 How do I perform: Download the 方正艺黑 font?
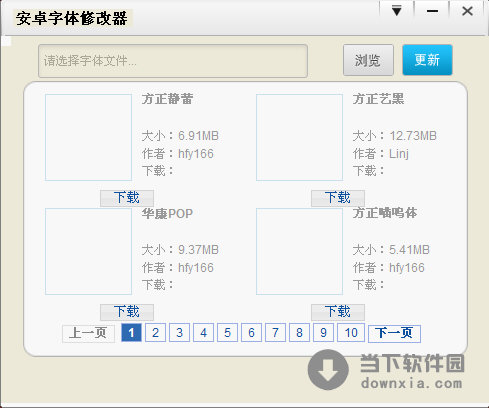click(x=338, y=198)
